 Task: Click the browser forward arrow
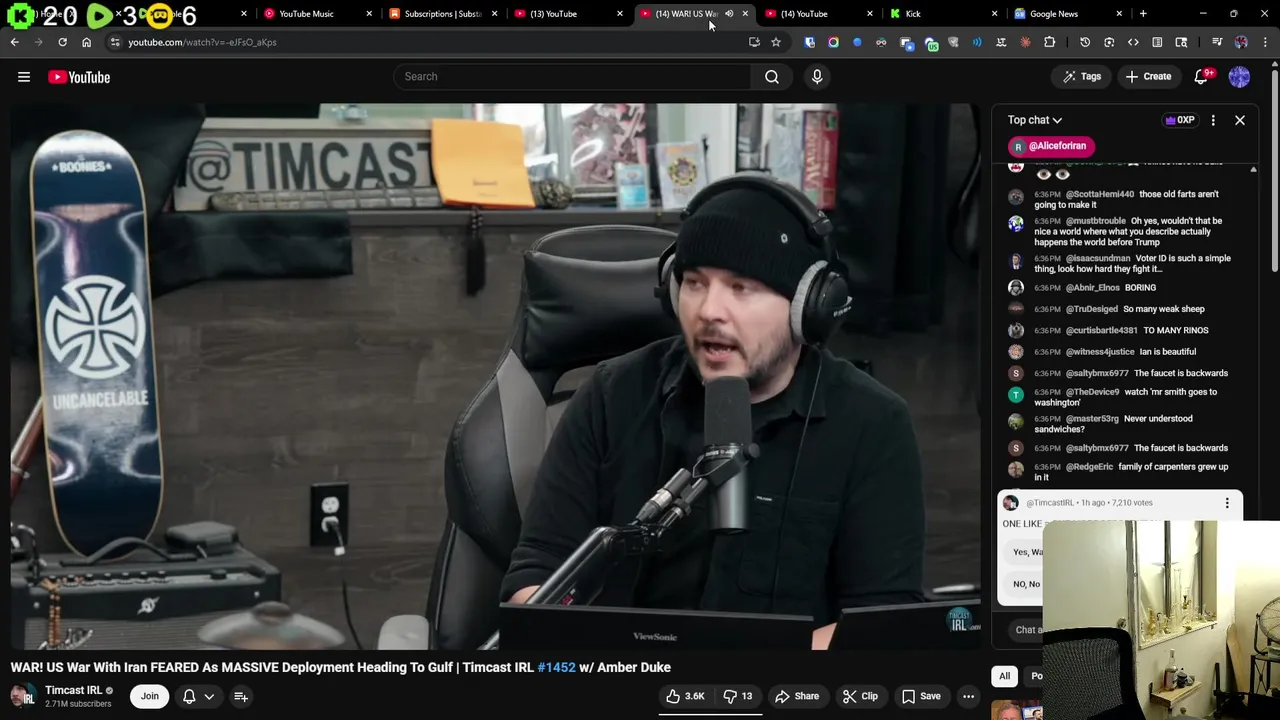click(x=38, y=42)
